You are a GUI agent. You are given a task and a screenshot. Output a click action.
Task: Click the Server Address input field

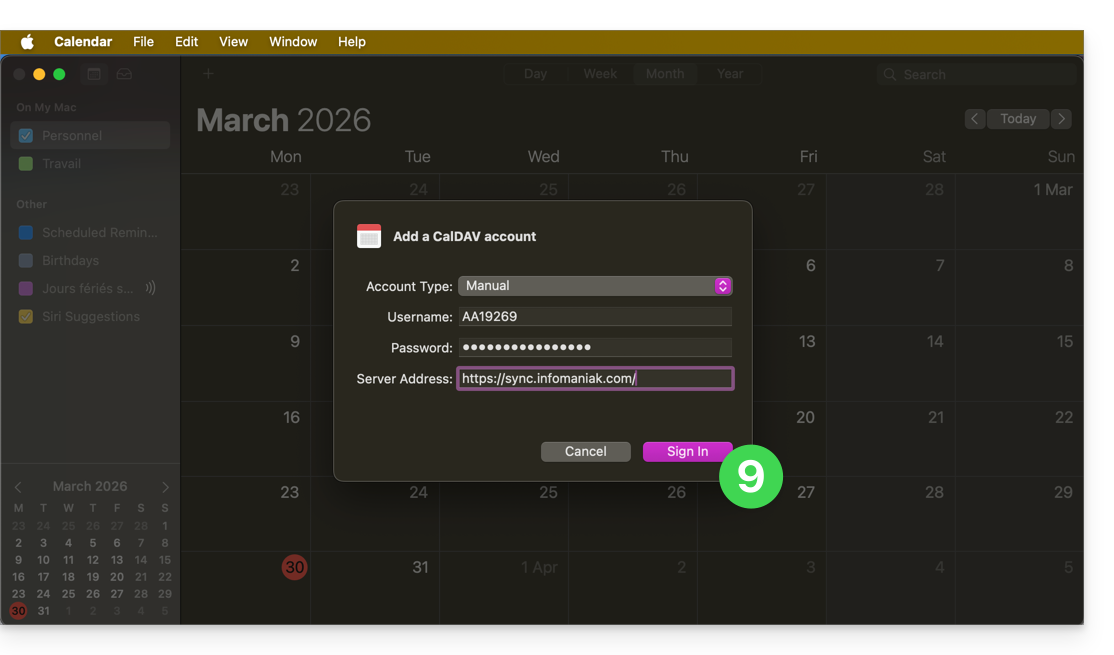pos(595,379)
